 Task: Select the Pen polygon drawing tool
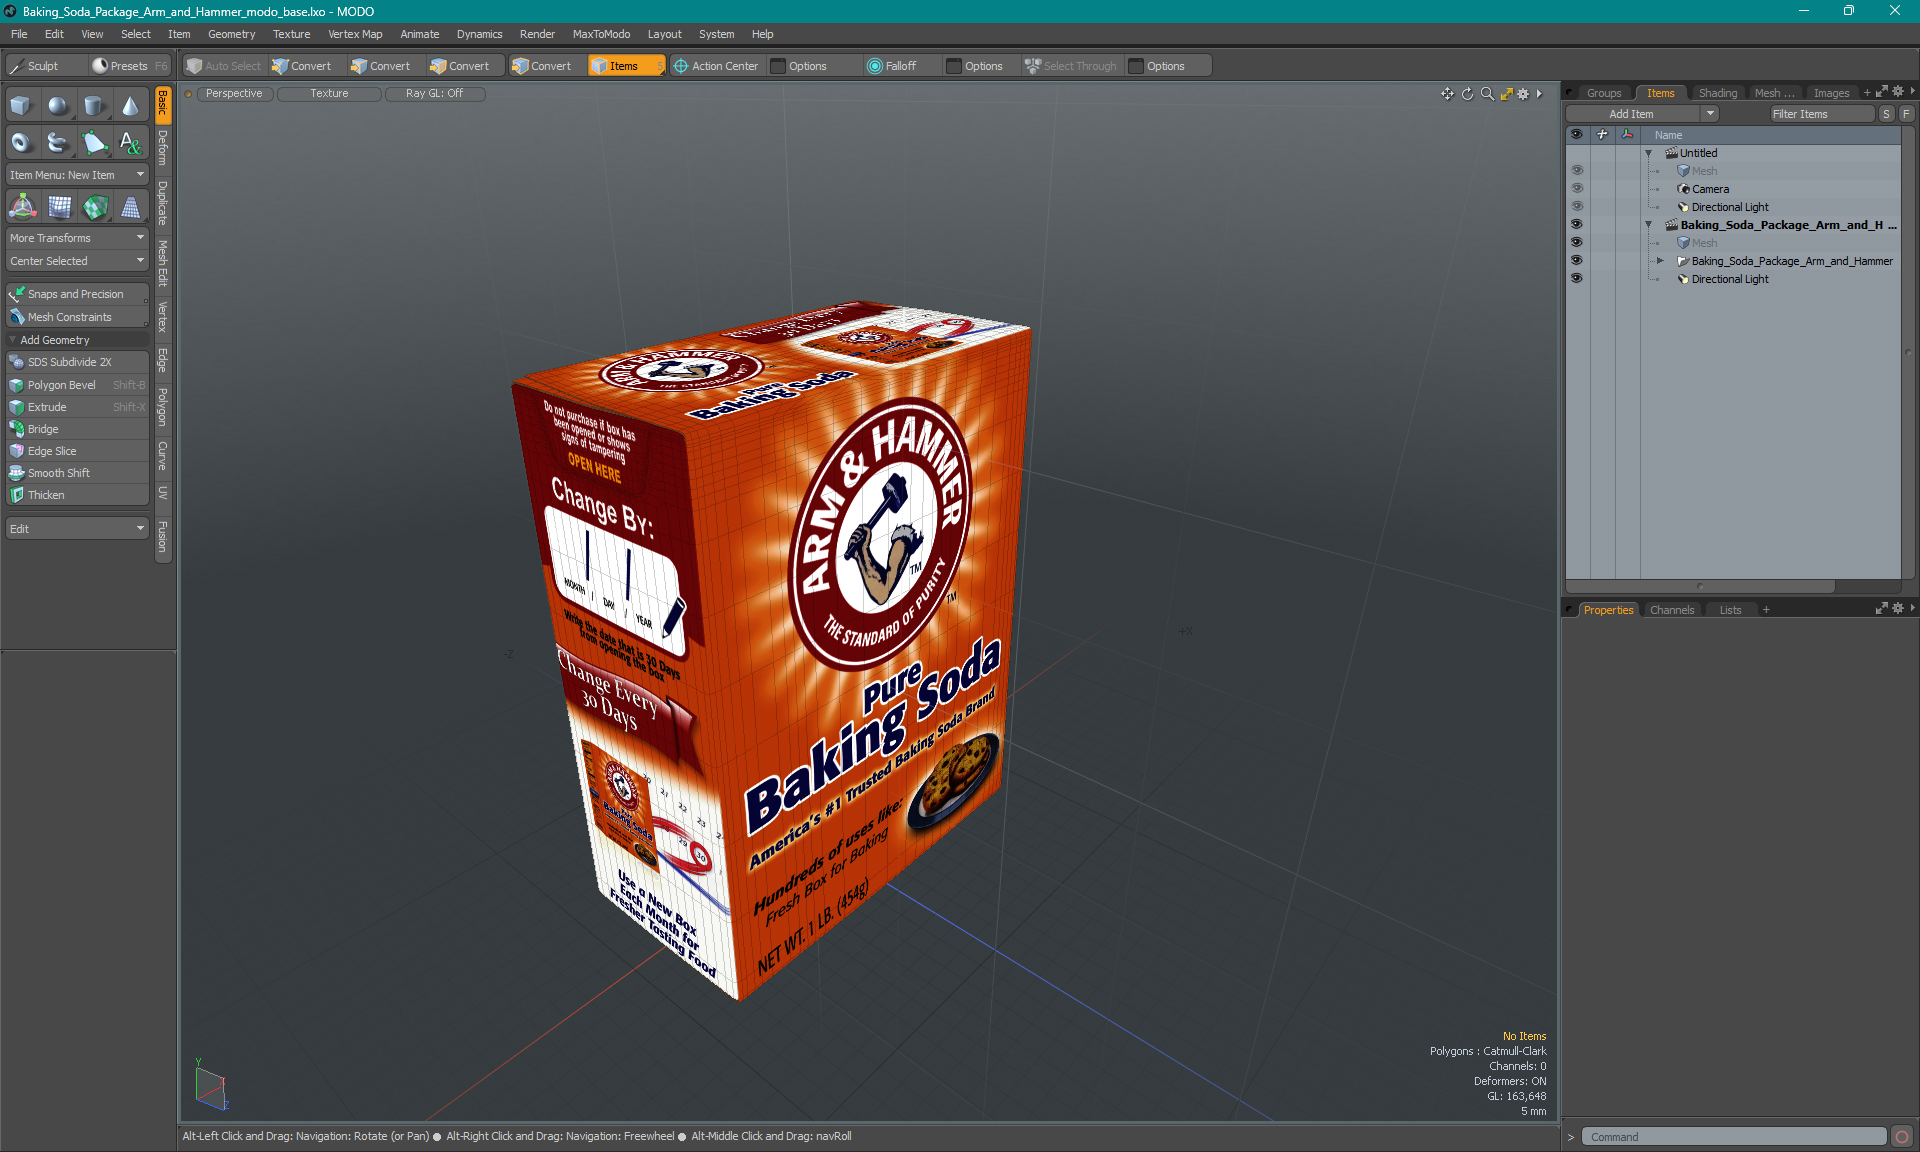pyautogui.click(x=94, y=143)
